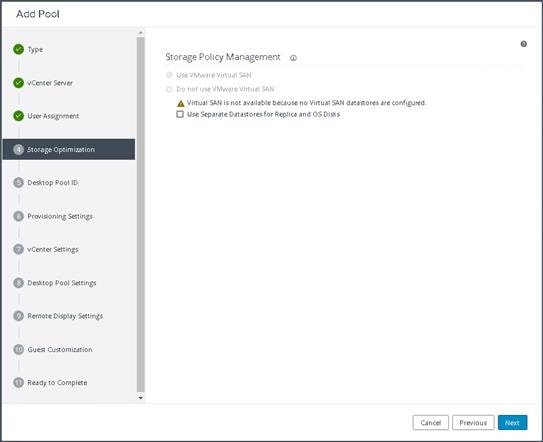The height and width of the screenshot is (442, 543).
Task: Click the step 11 circle beside Ready to Complete
Action: (x=18, y=382)
